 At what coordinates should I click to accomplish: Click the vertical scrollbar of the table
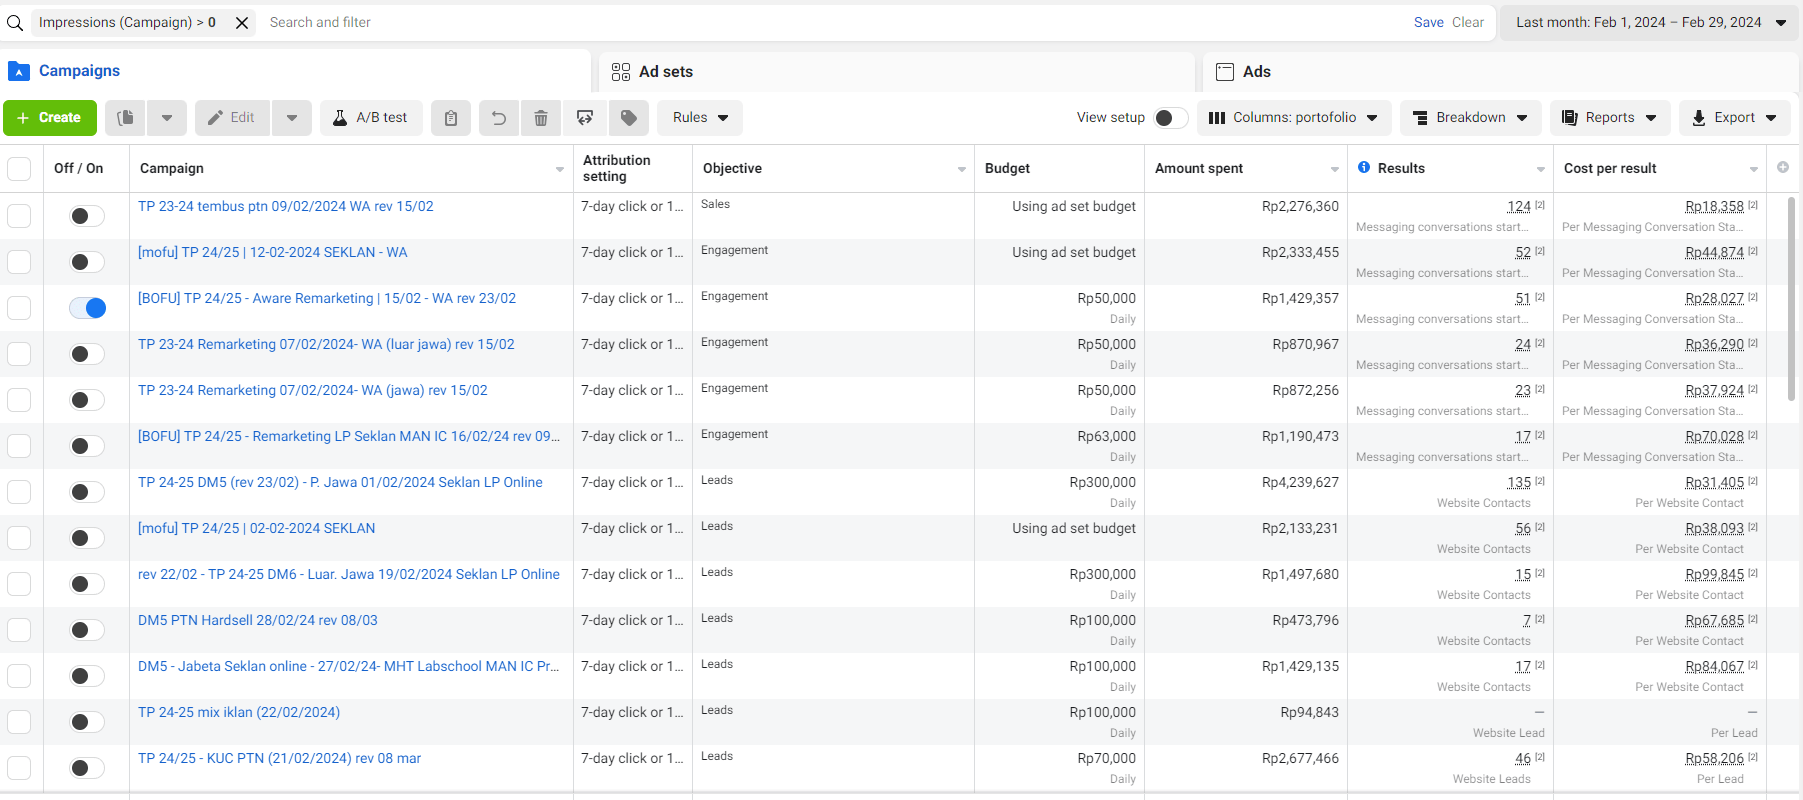tap(1791, 300)
